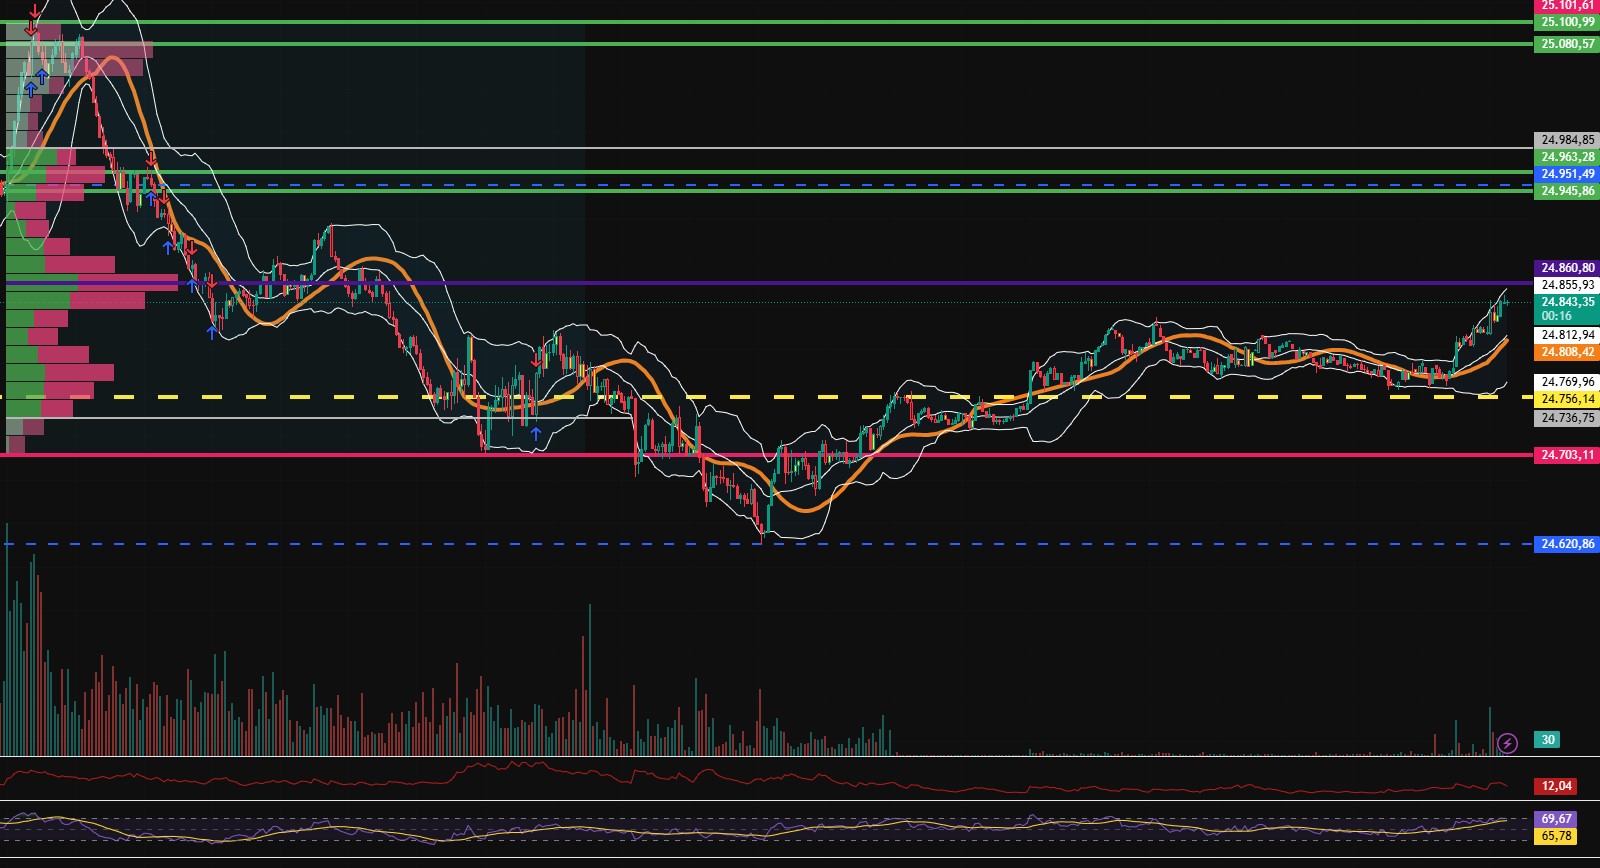The height and width of the screenshot is (868, 1600).
Task: Select the yellow 24.756,14 price label
Action: (x=1566, y=399)
